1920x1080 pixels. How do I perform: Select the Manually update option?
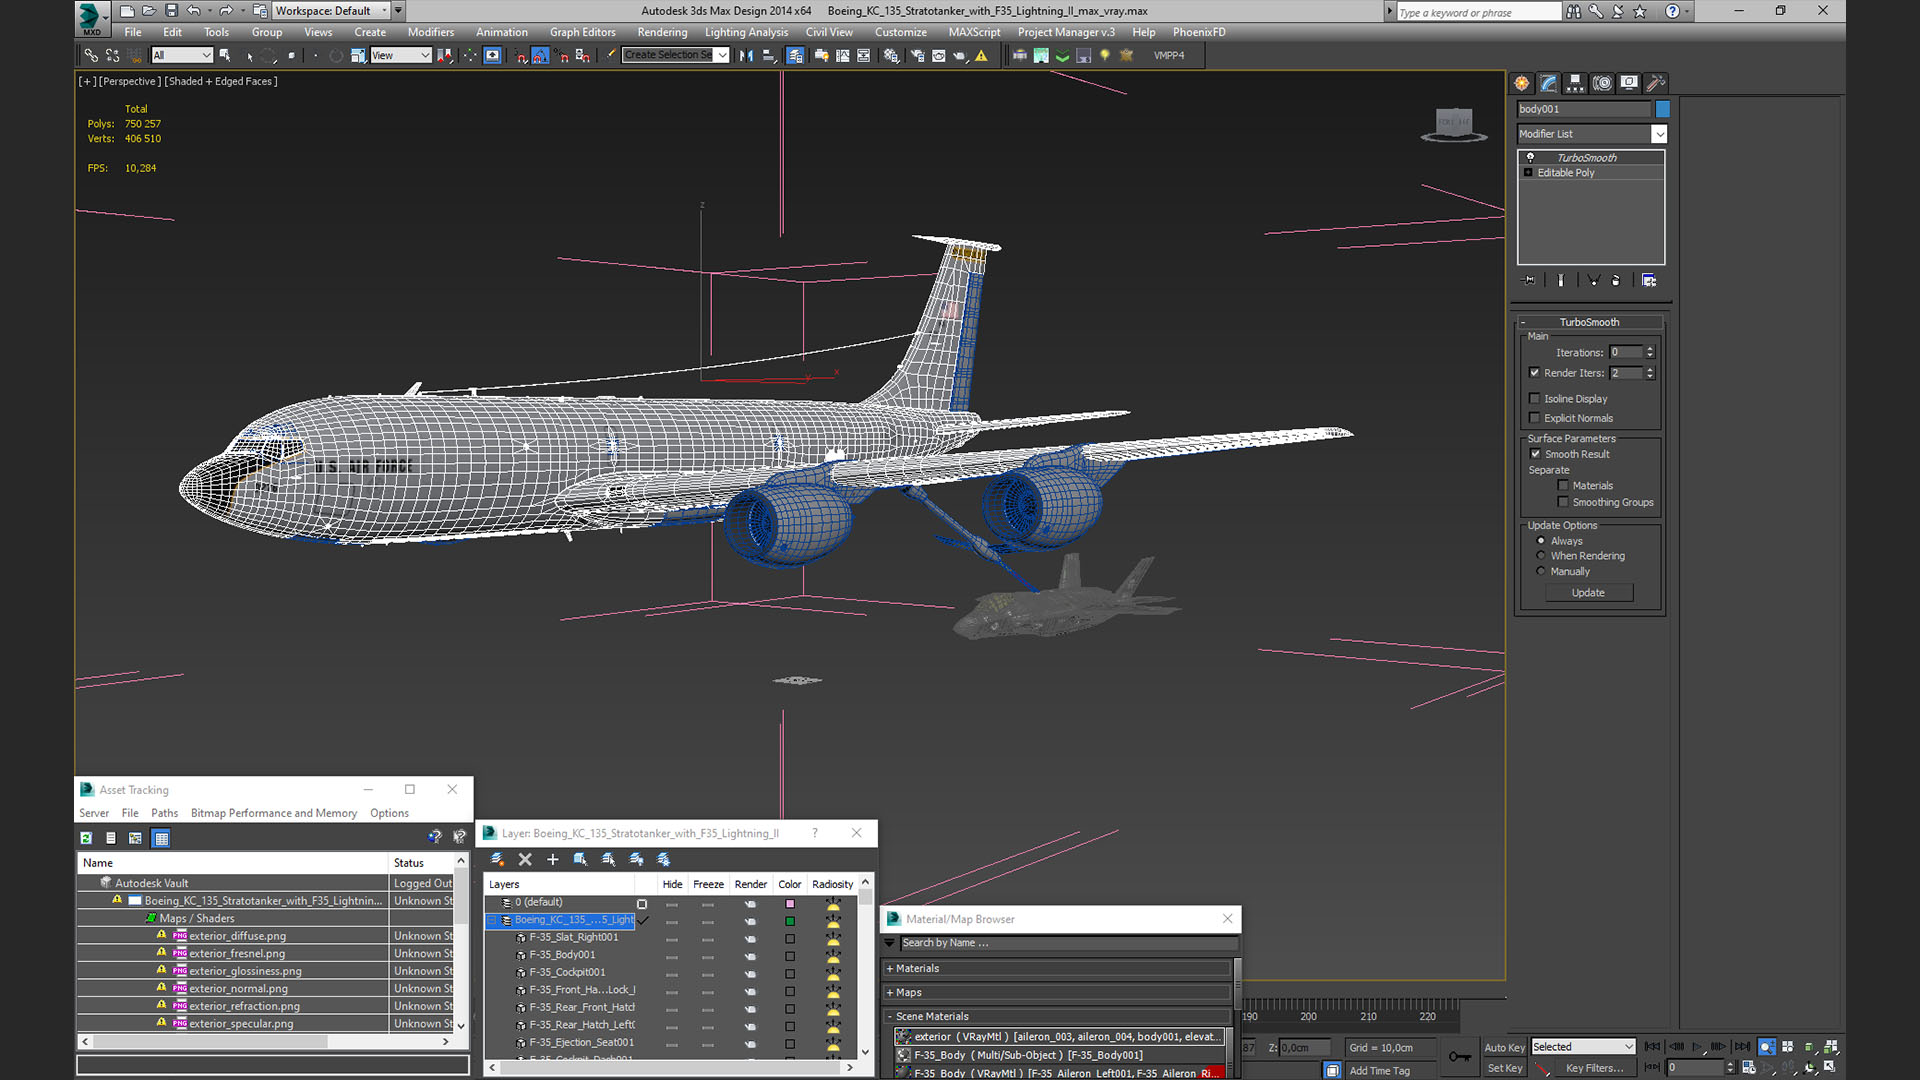pyautogui.click(x=1541, y=572)
